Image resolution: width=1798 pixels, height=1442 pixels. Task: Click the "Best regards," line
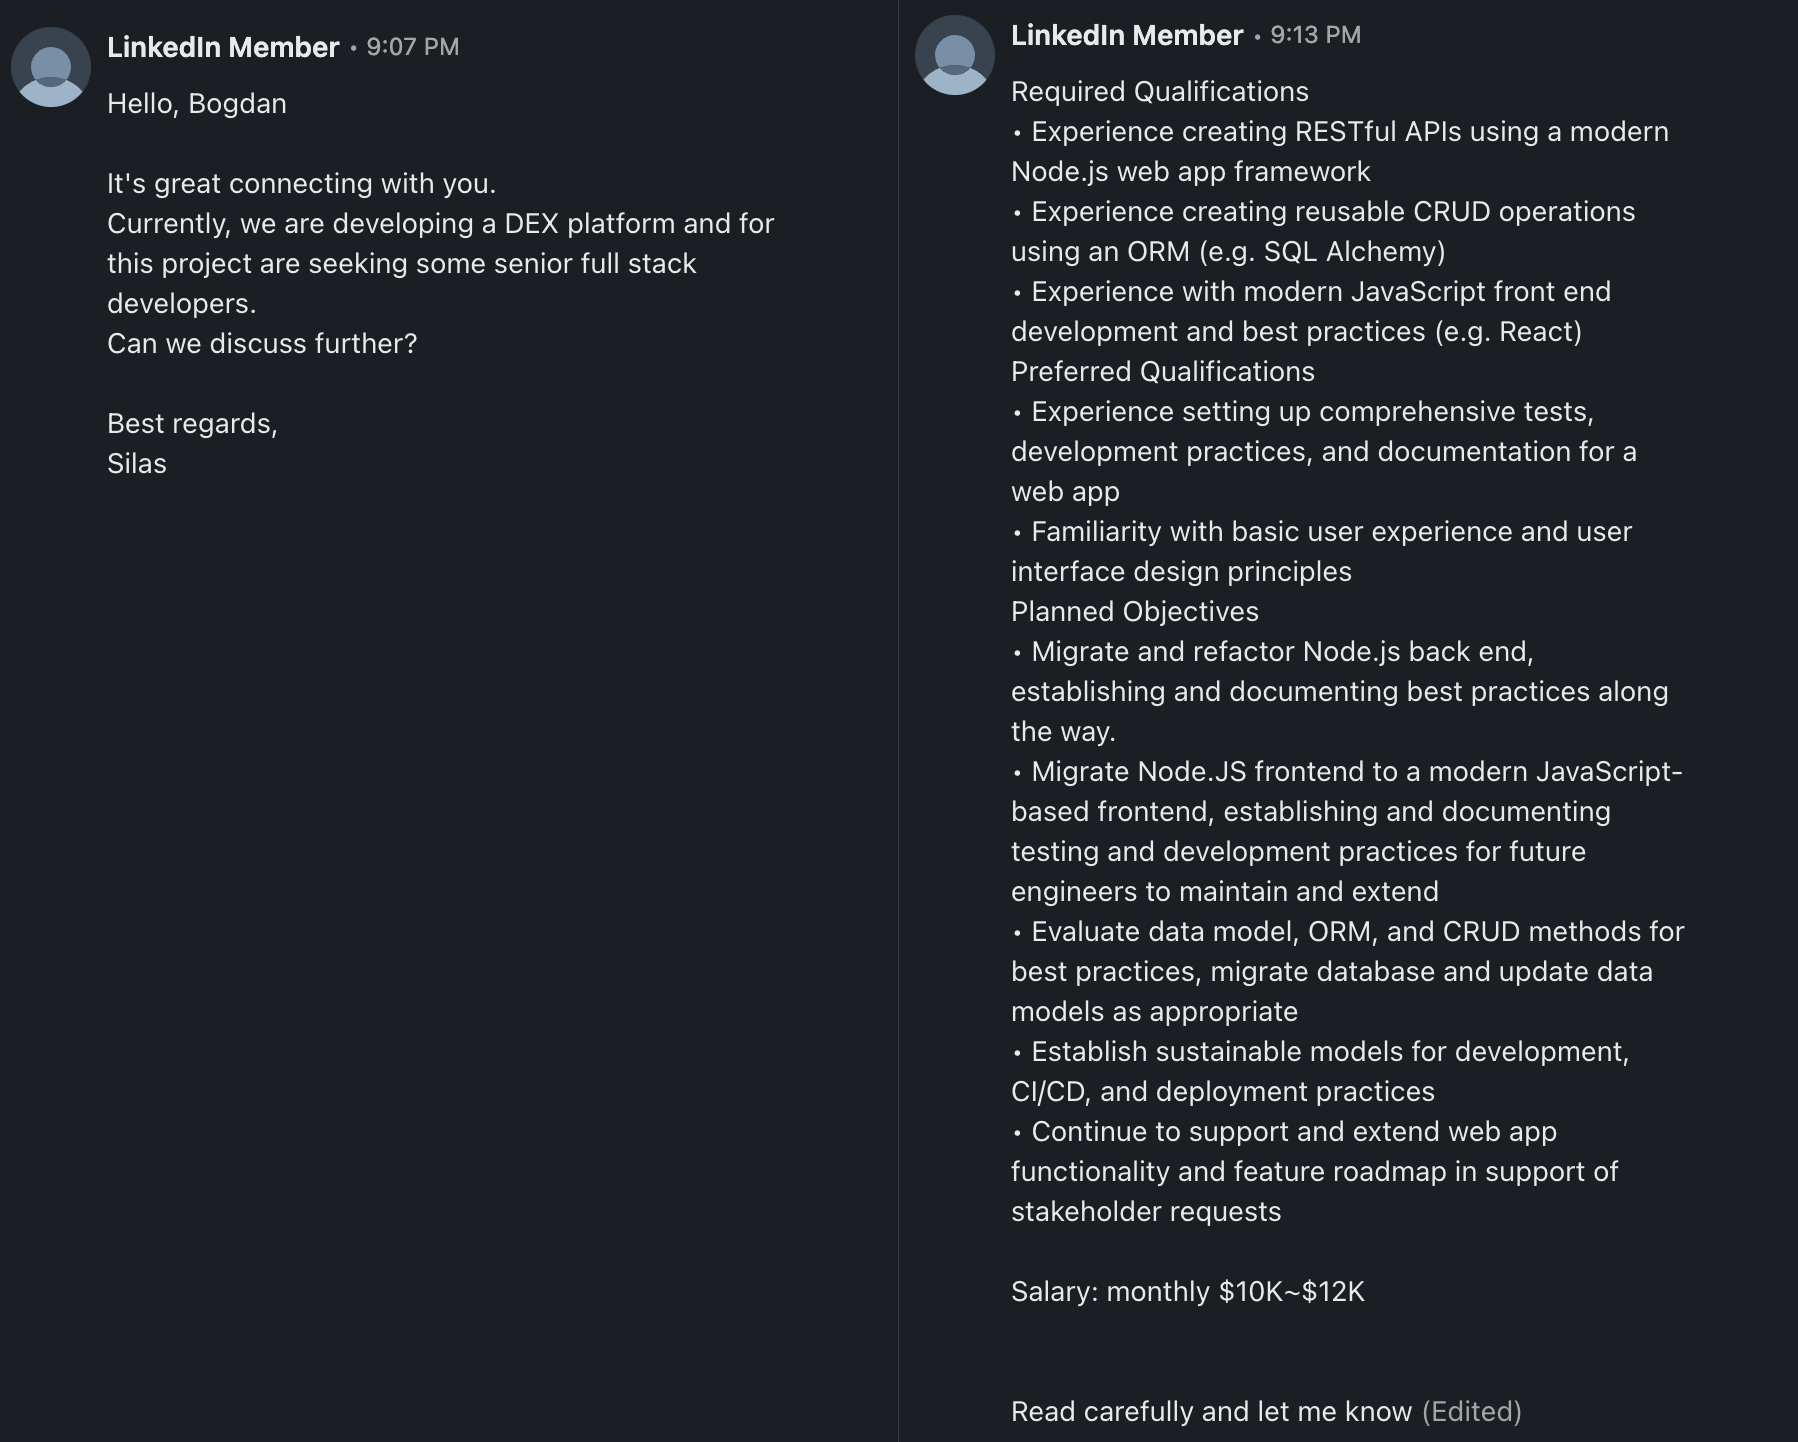tap(192, 424)
